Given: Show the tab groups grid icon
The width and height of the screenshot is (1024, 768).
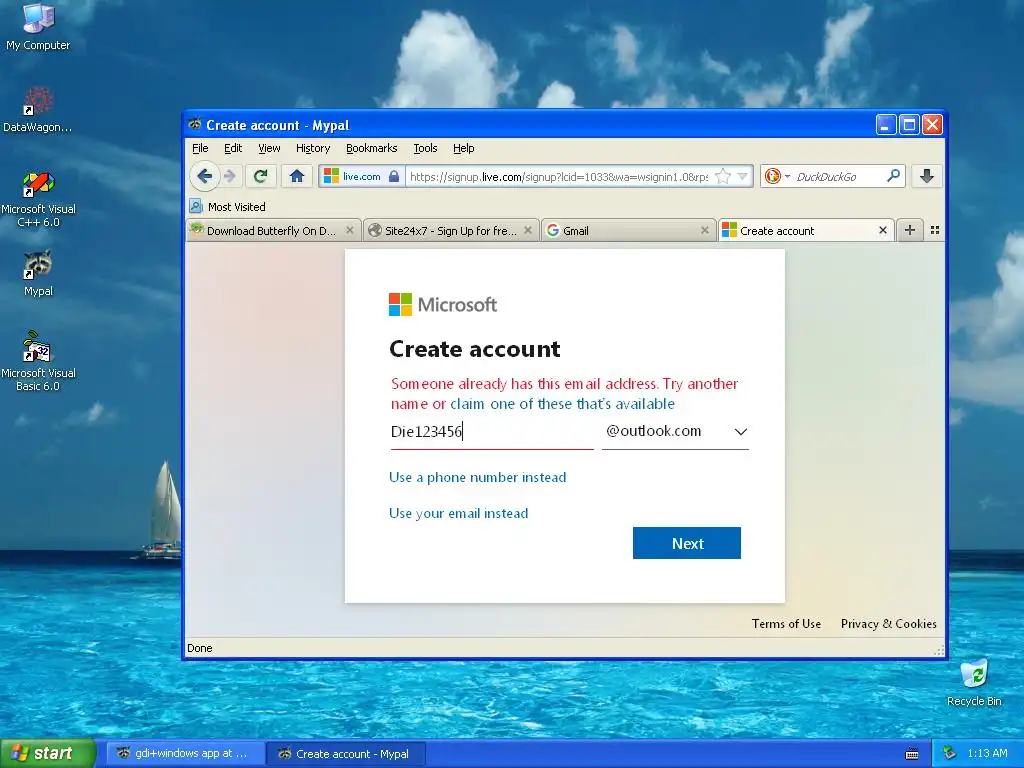Looking at the screenshot, I should click(x=935, y=230).
